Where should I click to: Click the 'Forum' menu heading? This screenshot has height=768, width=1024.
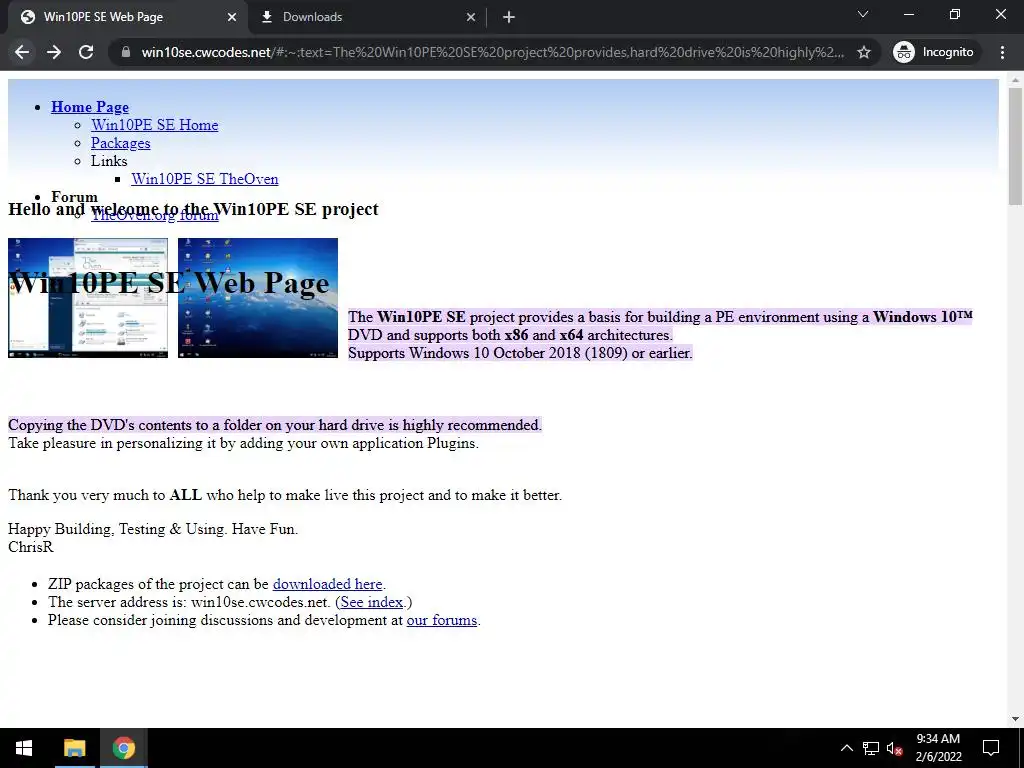point(74,197)
